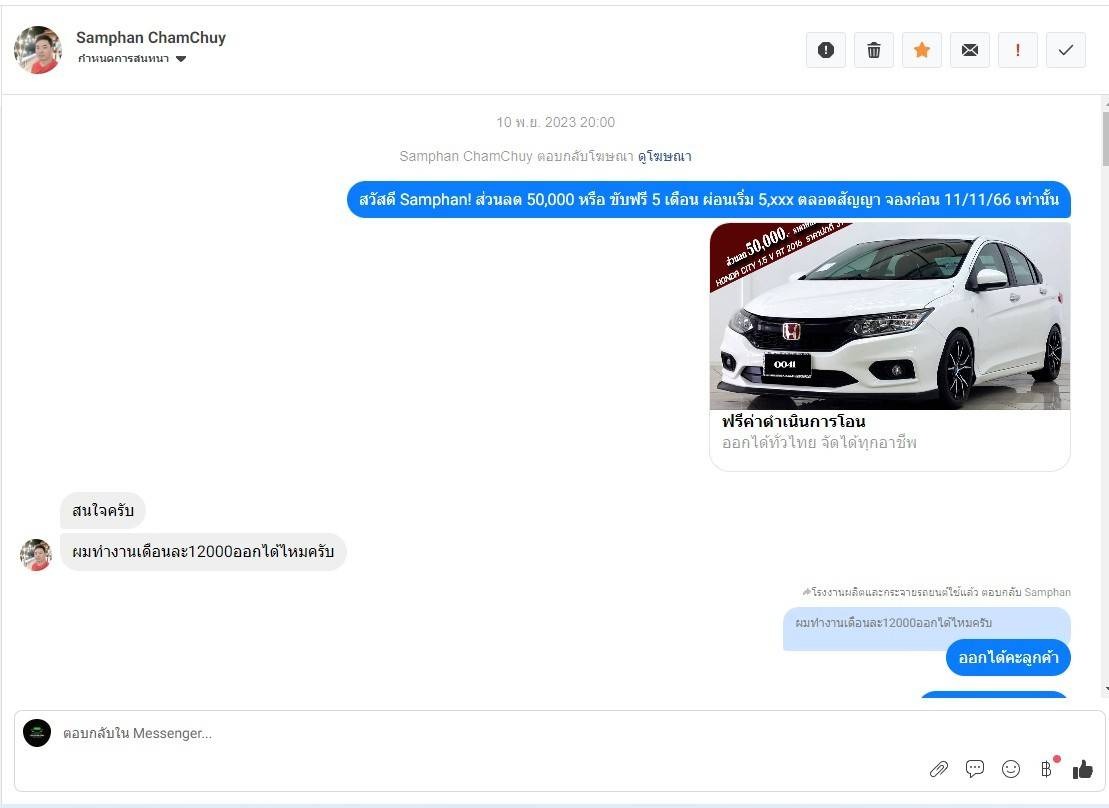This screenshot has height=808, width=1109.
Task: Send a thumbs-up like
Action: click(x=1082, y=769)
